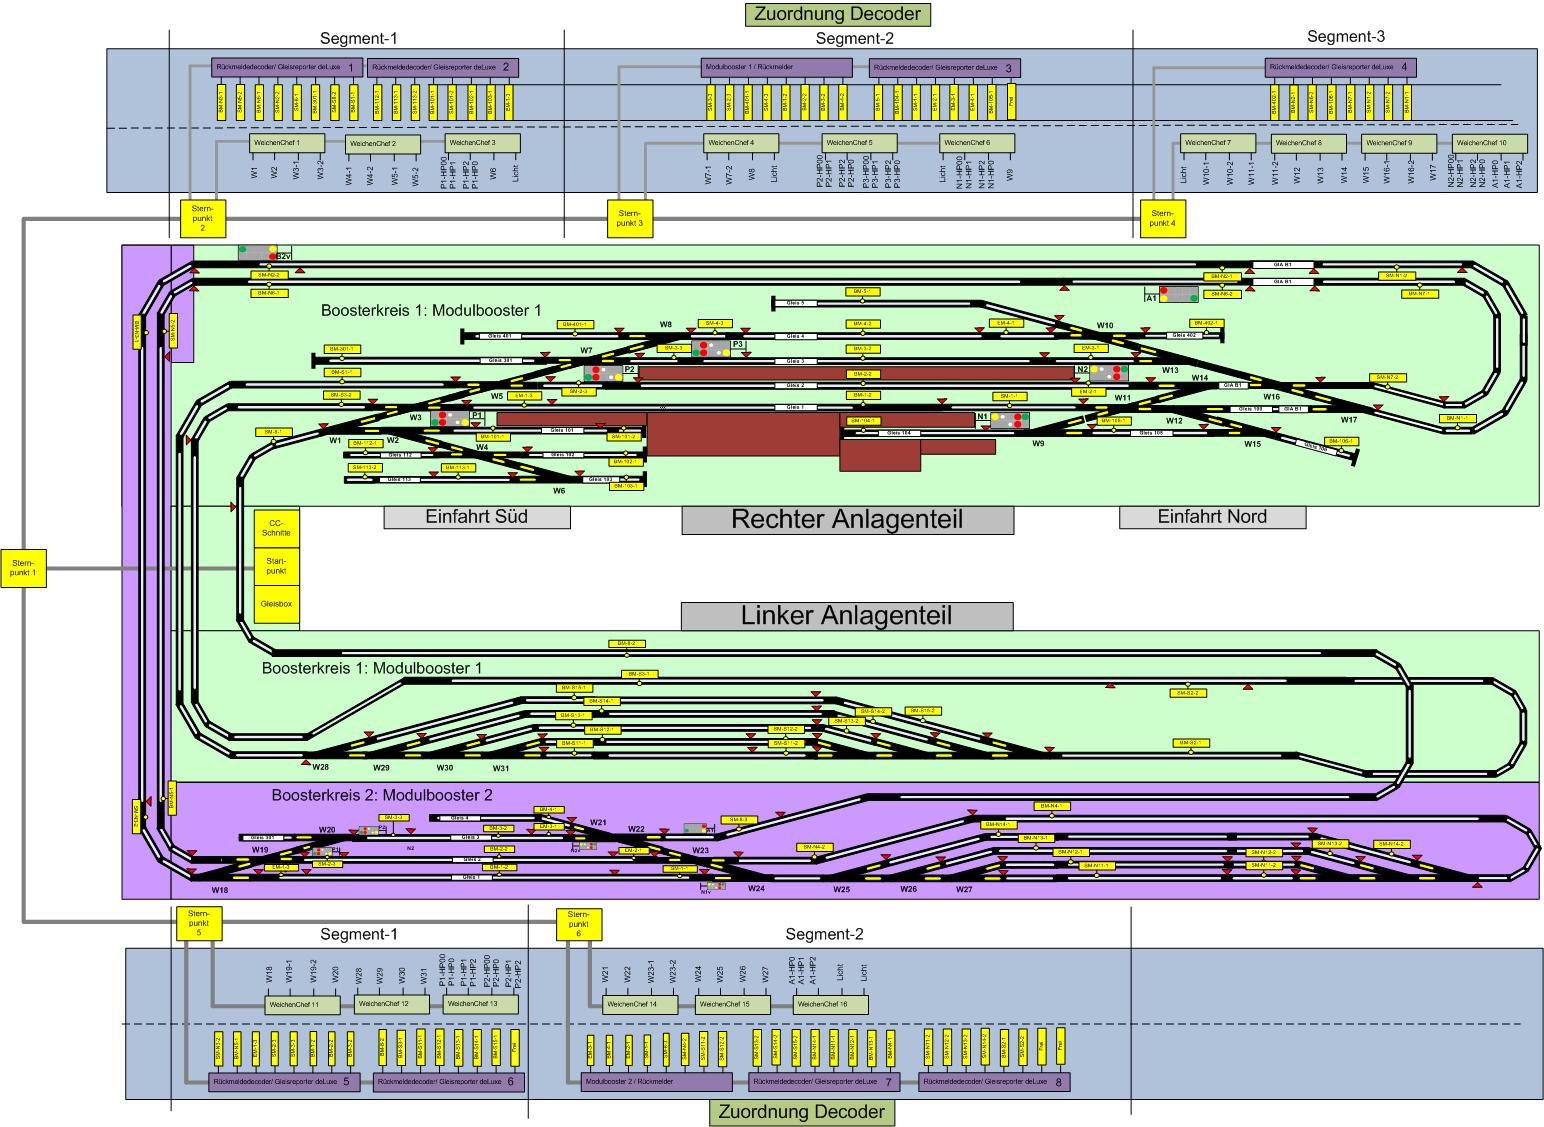Select the WeichenChef 13 box
This screenshot has width=1544, height=1127.
(481, 1004)
